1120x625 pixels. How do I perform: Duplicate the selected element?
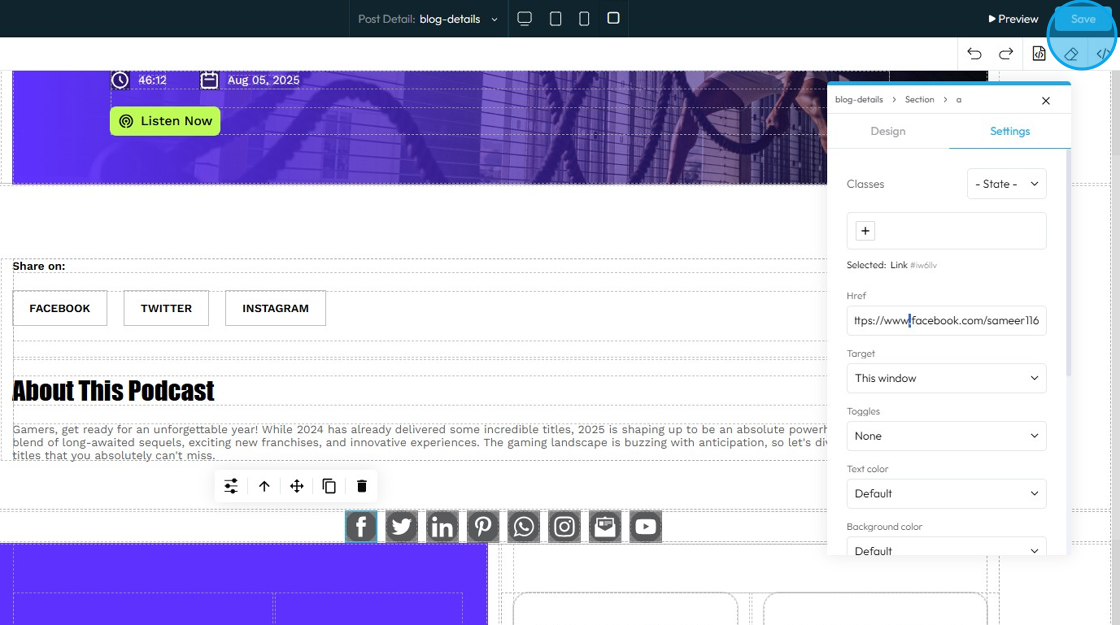coord(329,486)
